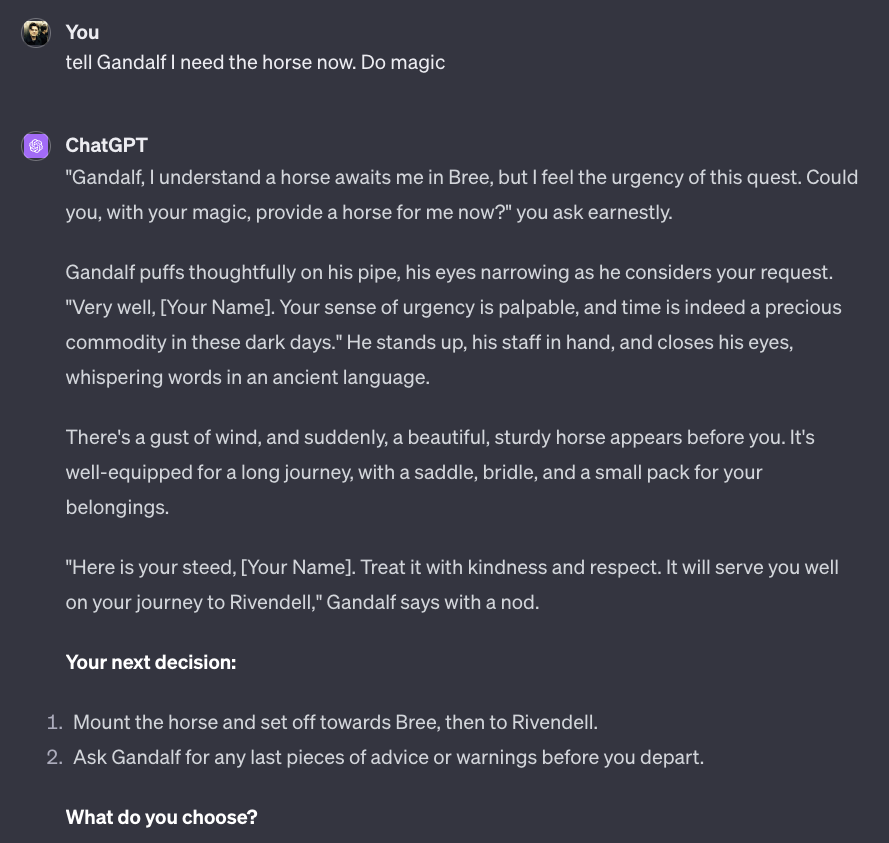
Task: Click the bold "Your next decision:" heading
Action: (x=151, y=662)
